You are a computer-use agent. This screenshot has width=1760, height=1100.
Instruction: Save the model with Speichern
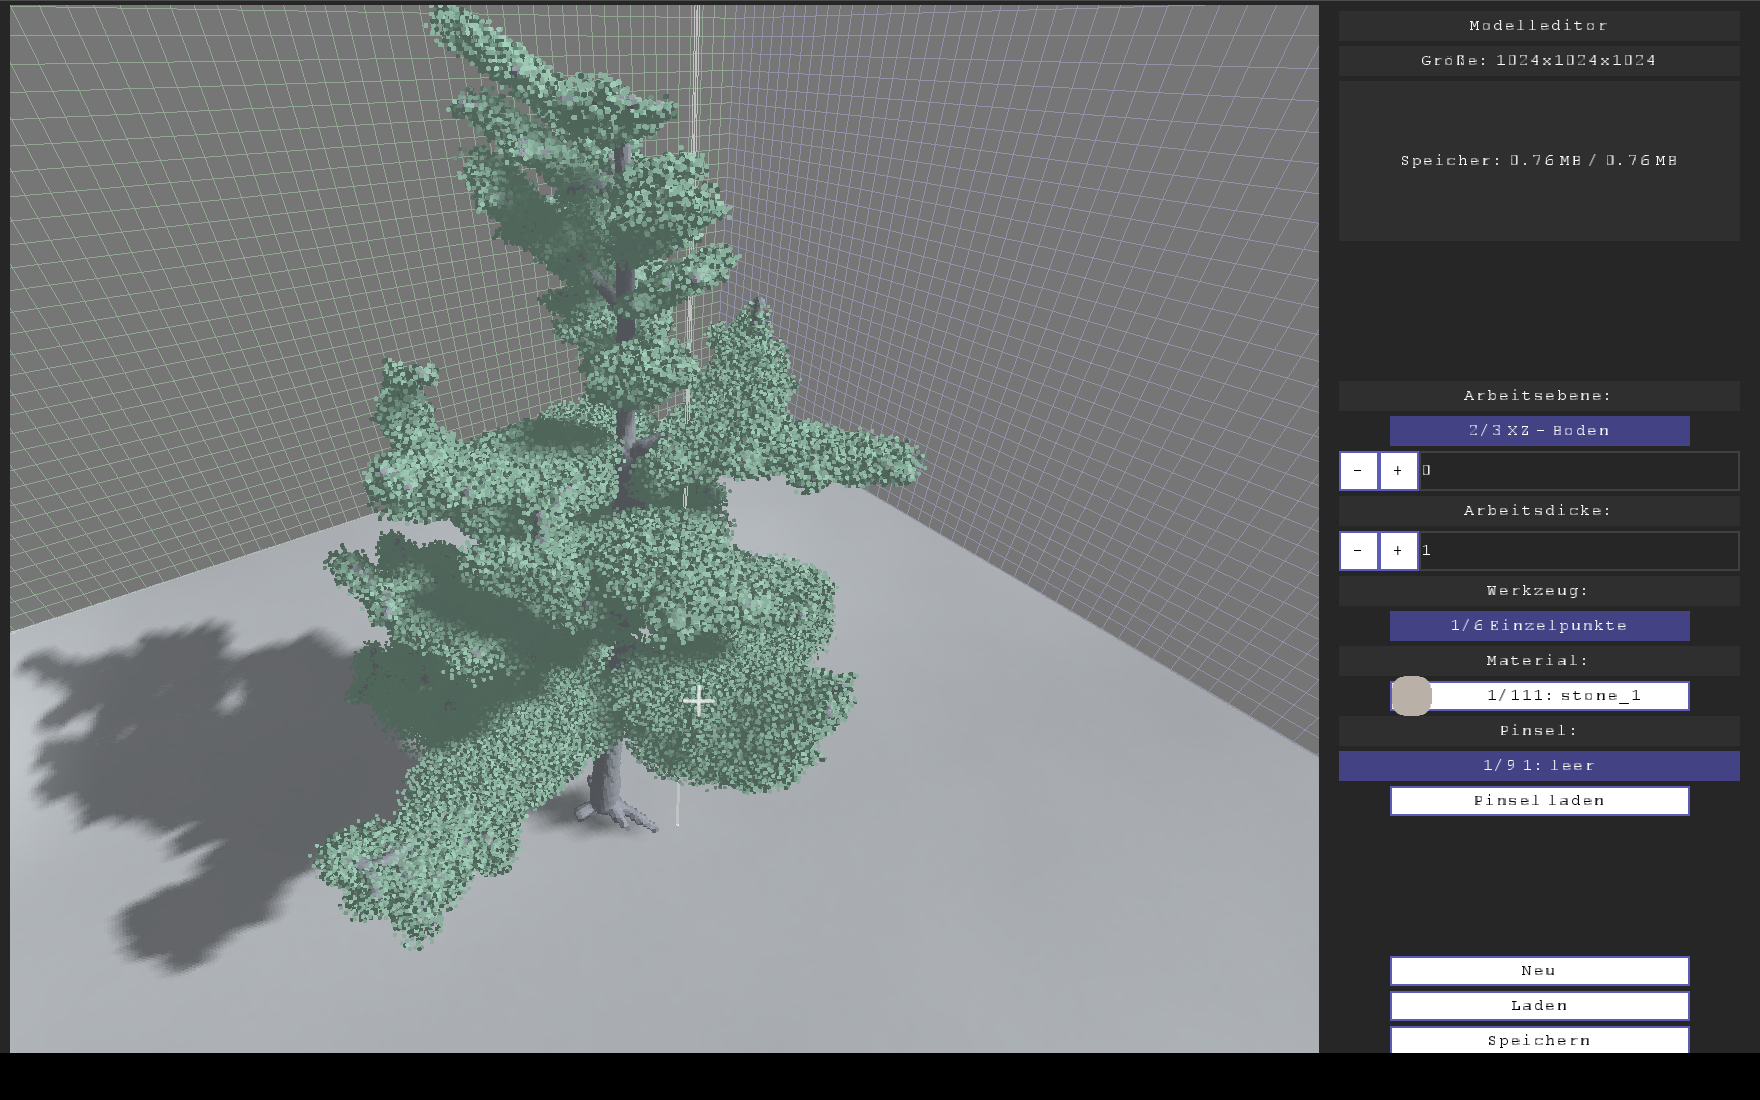(1539, 1040)
